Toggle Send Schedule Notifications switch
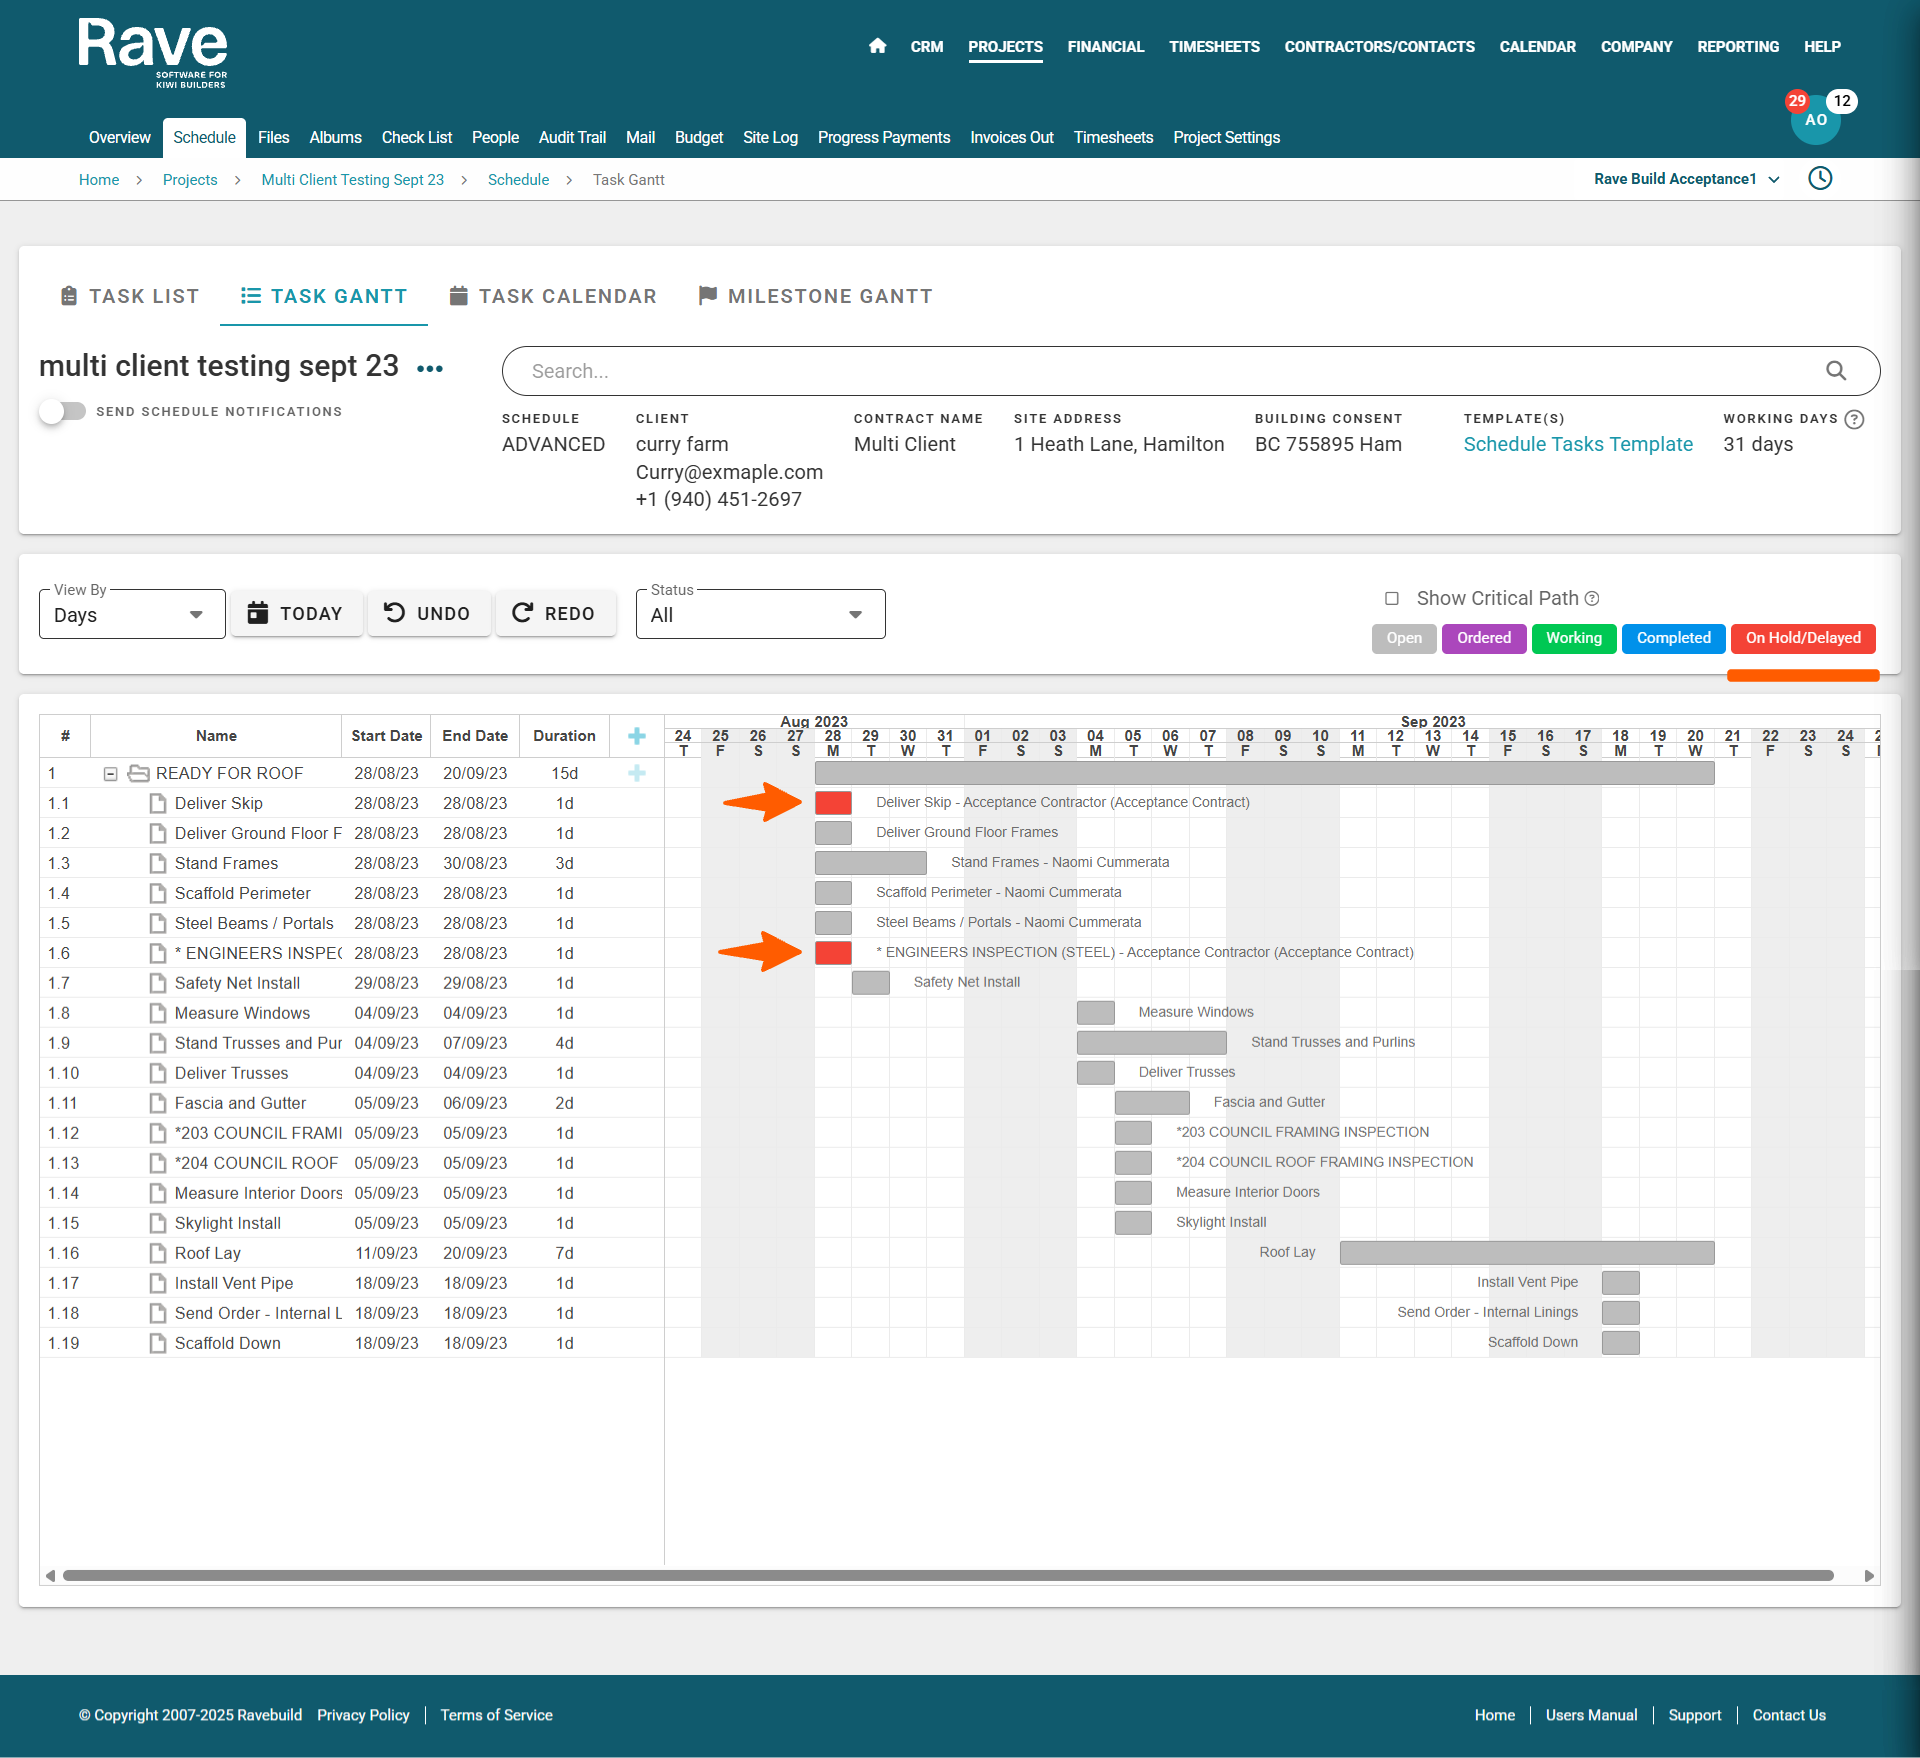 pos(63,411)
